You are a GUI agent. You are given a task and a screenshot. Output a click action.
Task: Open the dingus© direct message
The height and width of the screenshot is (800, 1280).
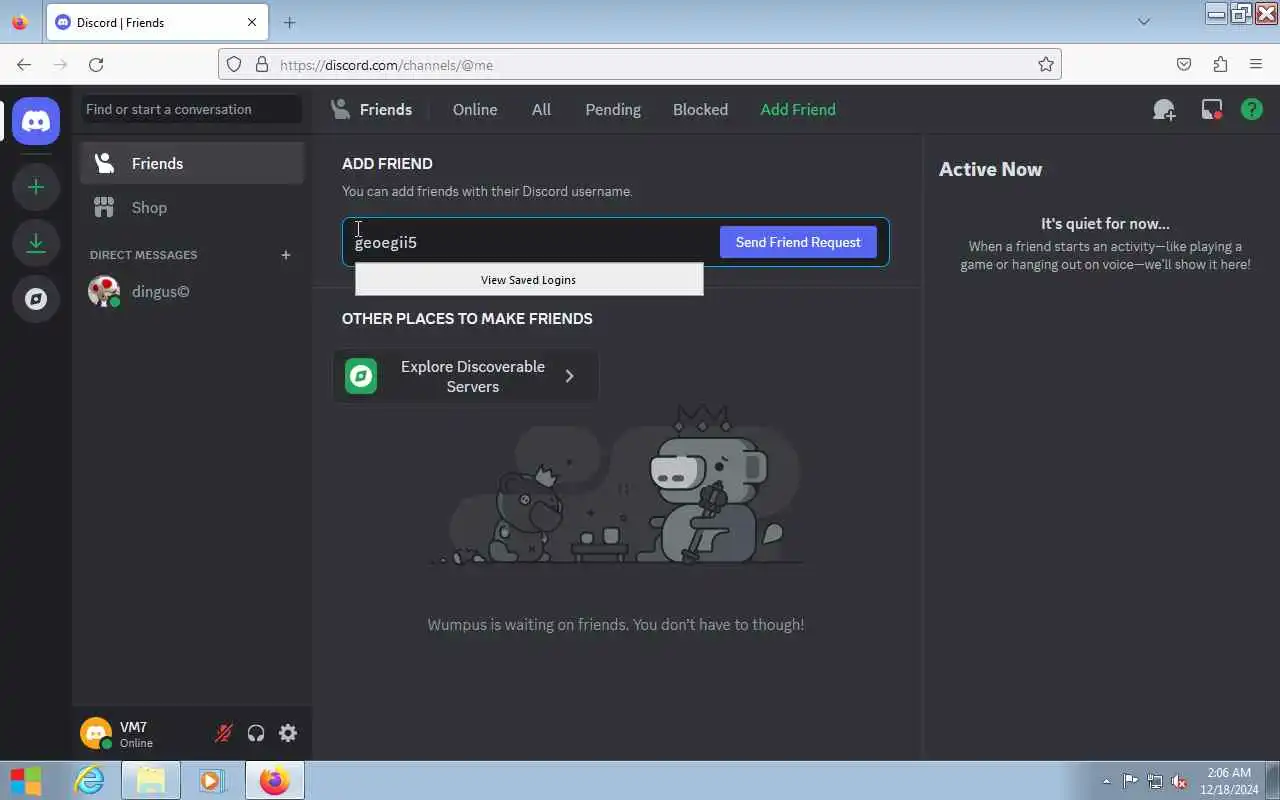pos(192,292)
